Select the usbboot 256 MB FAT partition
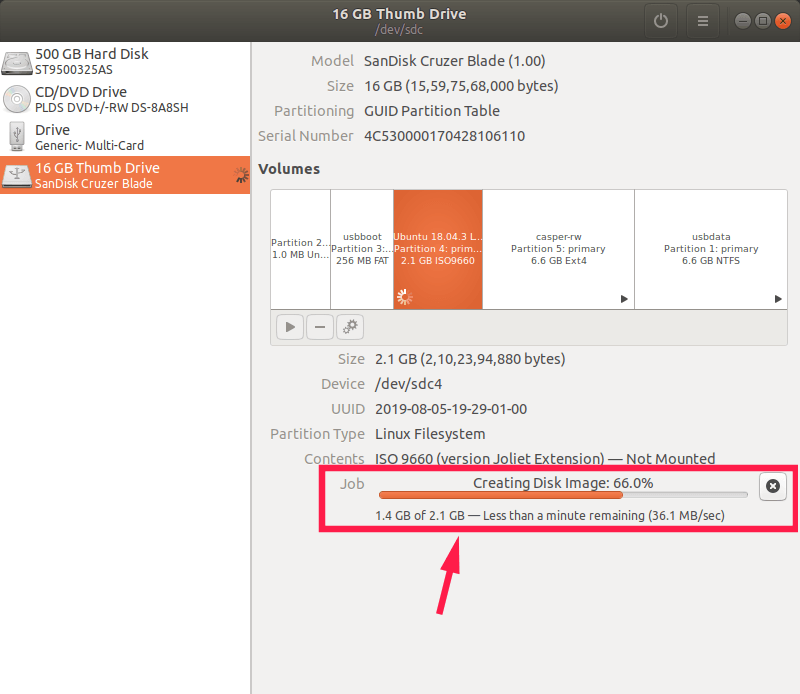Image resolution: width=800 pixels, height=694 pixels. [361, 249]
